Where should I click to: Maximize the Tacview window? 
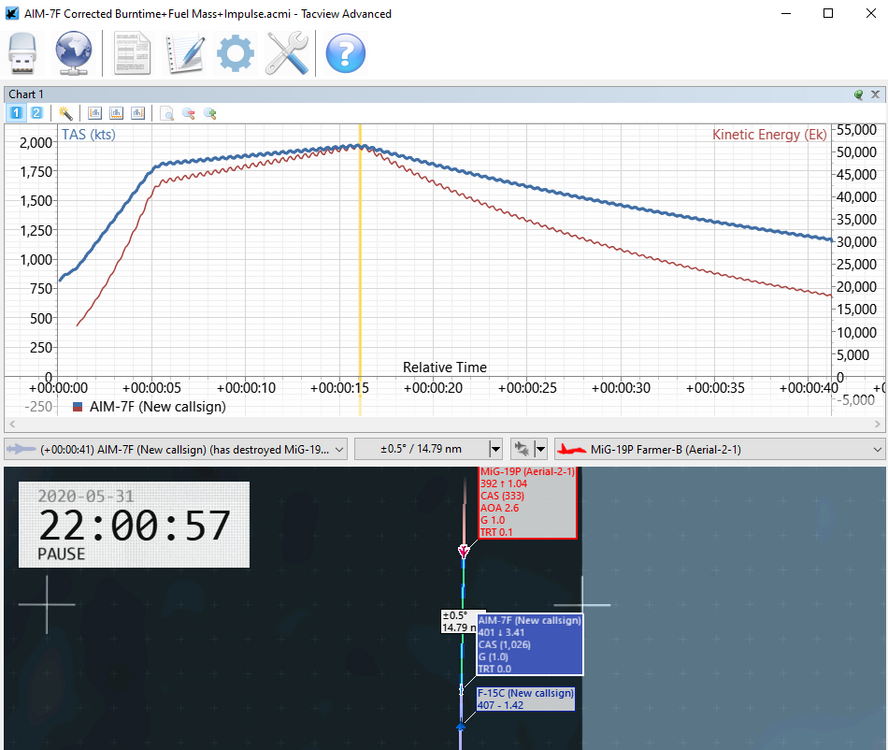828,13
